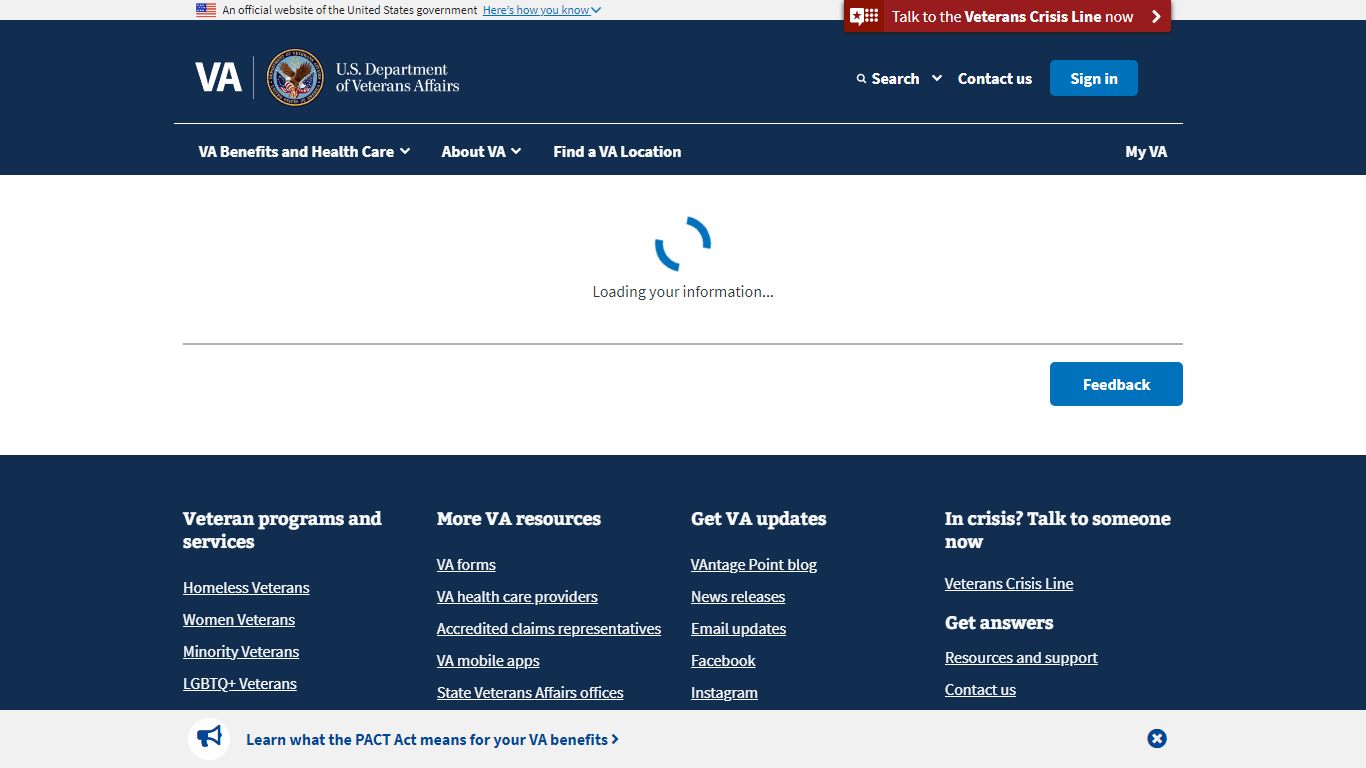Click the Sign in button
Viewport: 1366px width, 768px height.
tap(1094, 78)
